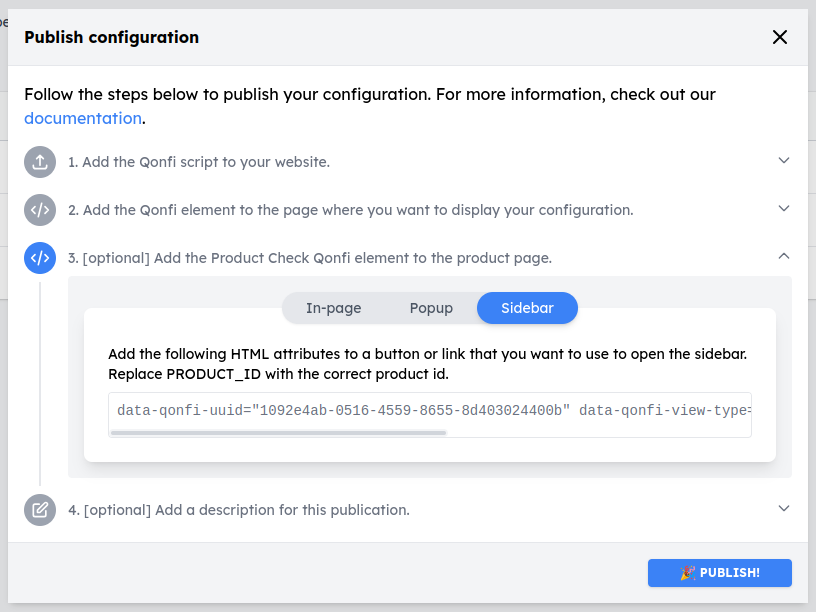Switch to the Popup tab
Image resolution: width=816 pixels, height=612 pixels.
[x=431, y=308]
